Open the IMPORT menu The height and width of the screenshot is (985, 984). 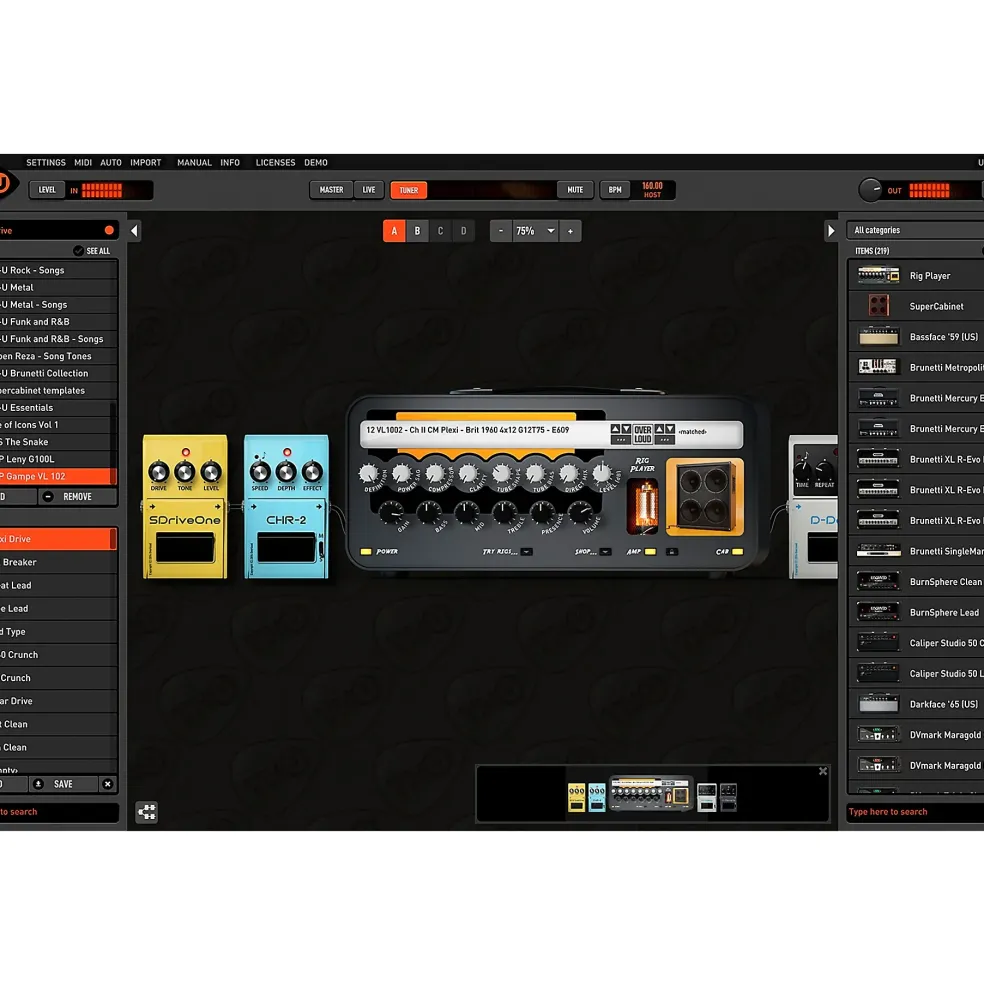[x=146, y=162]
